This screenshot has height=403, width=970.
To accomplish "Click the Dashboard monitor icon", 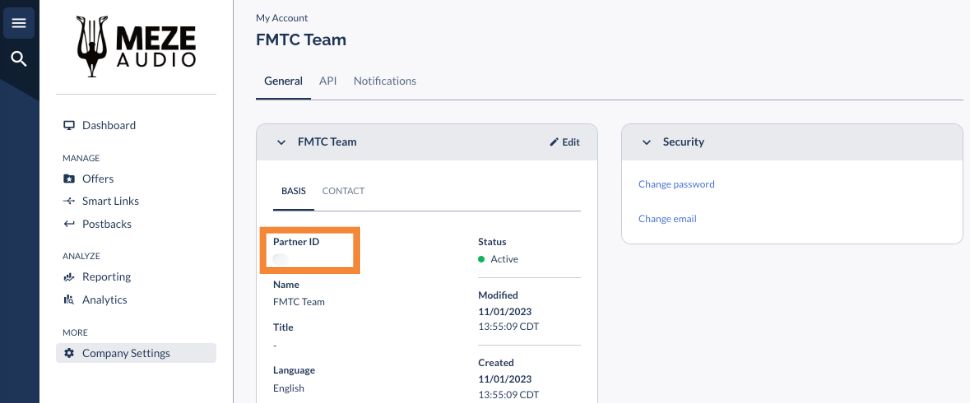I will click(x=69, y=125).
